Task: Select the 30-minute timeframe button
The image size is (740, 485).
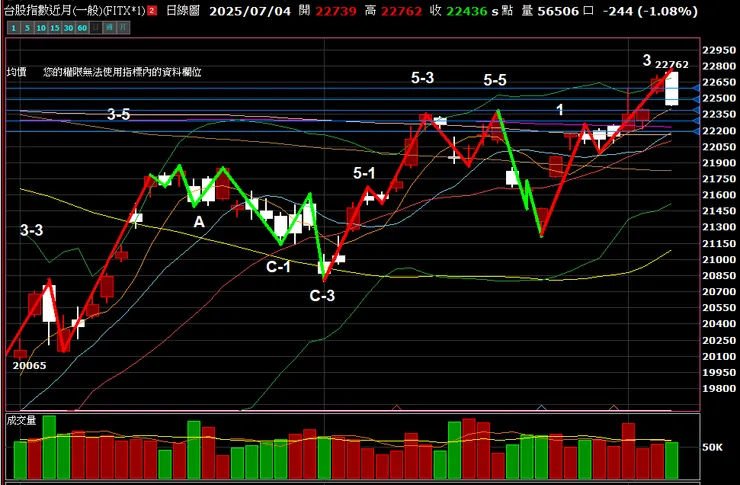Action: [68, 28]
